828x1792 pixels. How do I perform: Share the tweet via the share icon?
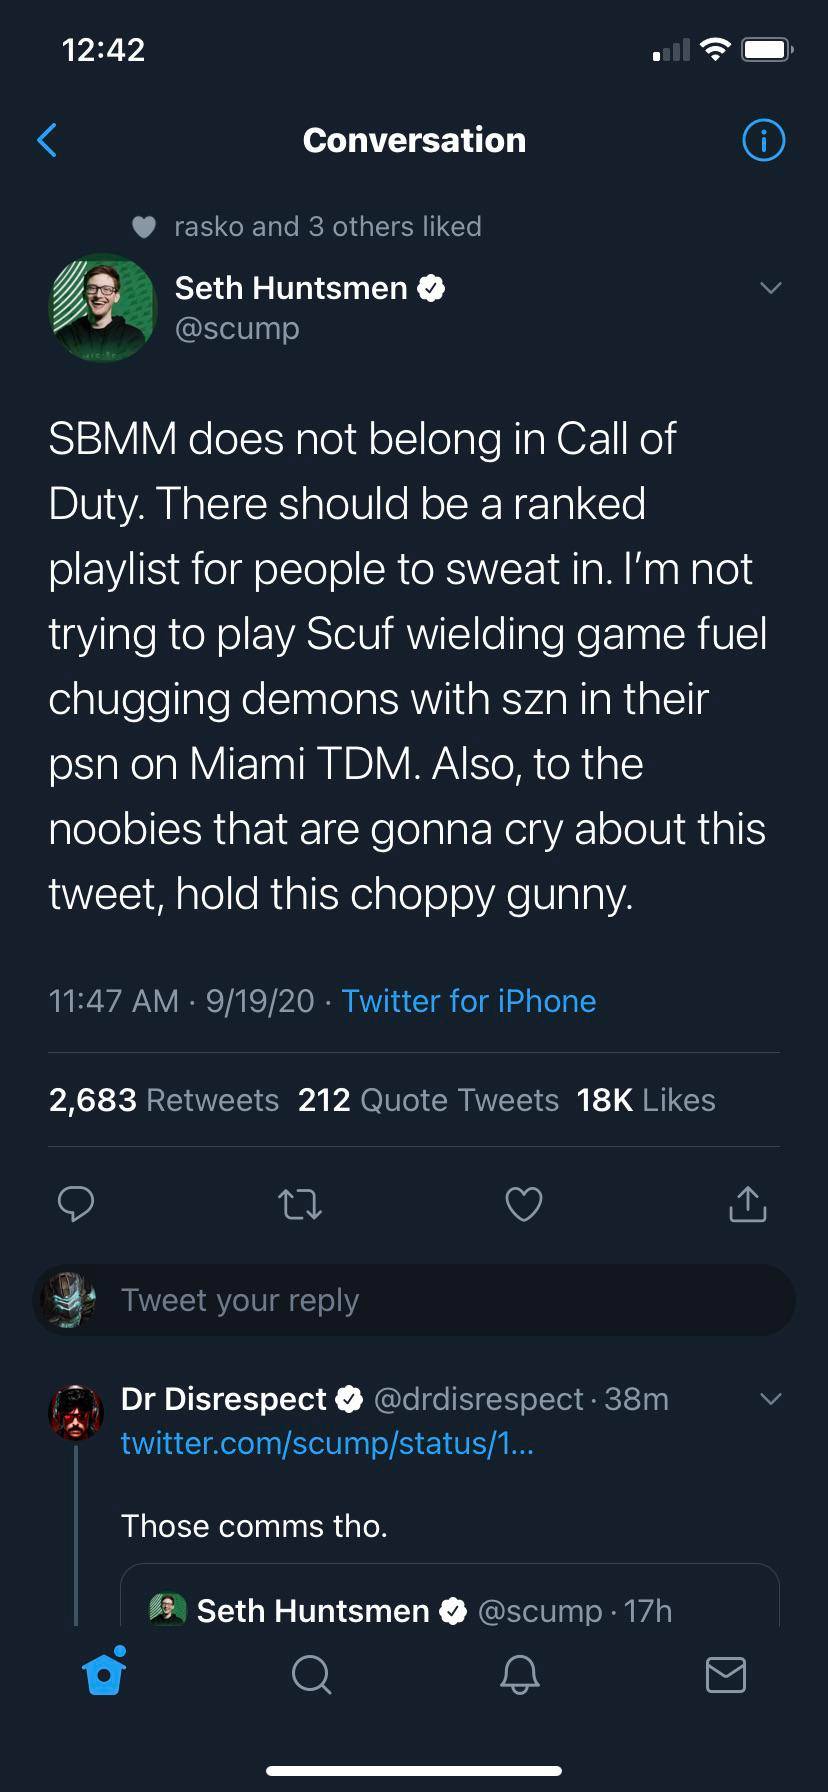(x=747, y=1204)
